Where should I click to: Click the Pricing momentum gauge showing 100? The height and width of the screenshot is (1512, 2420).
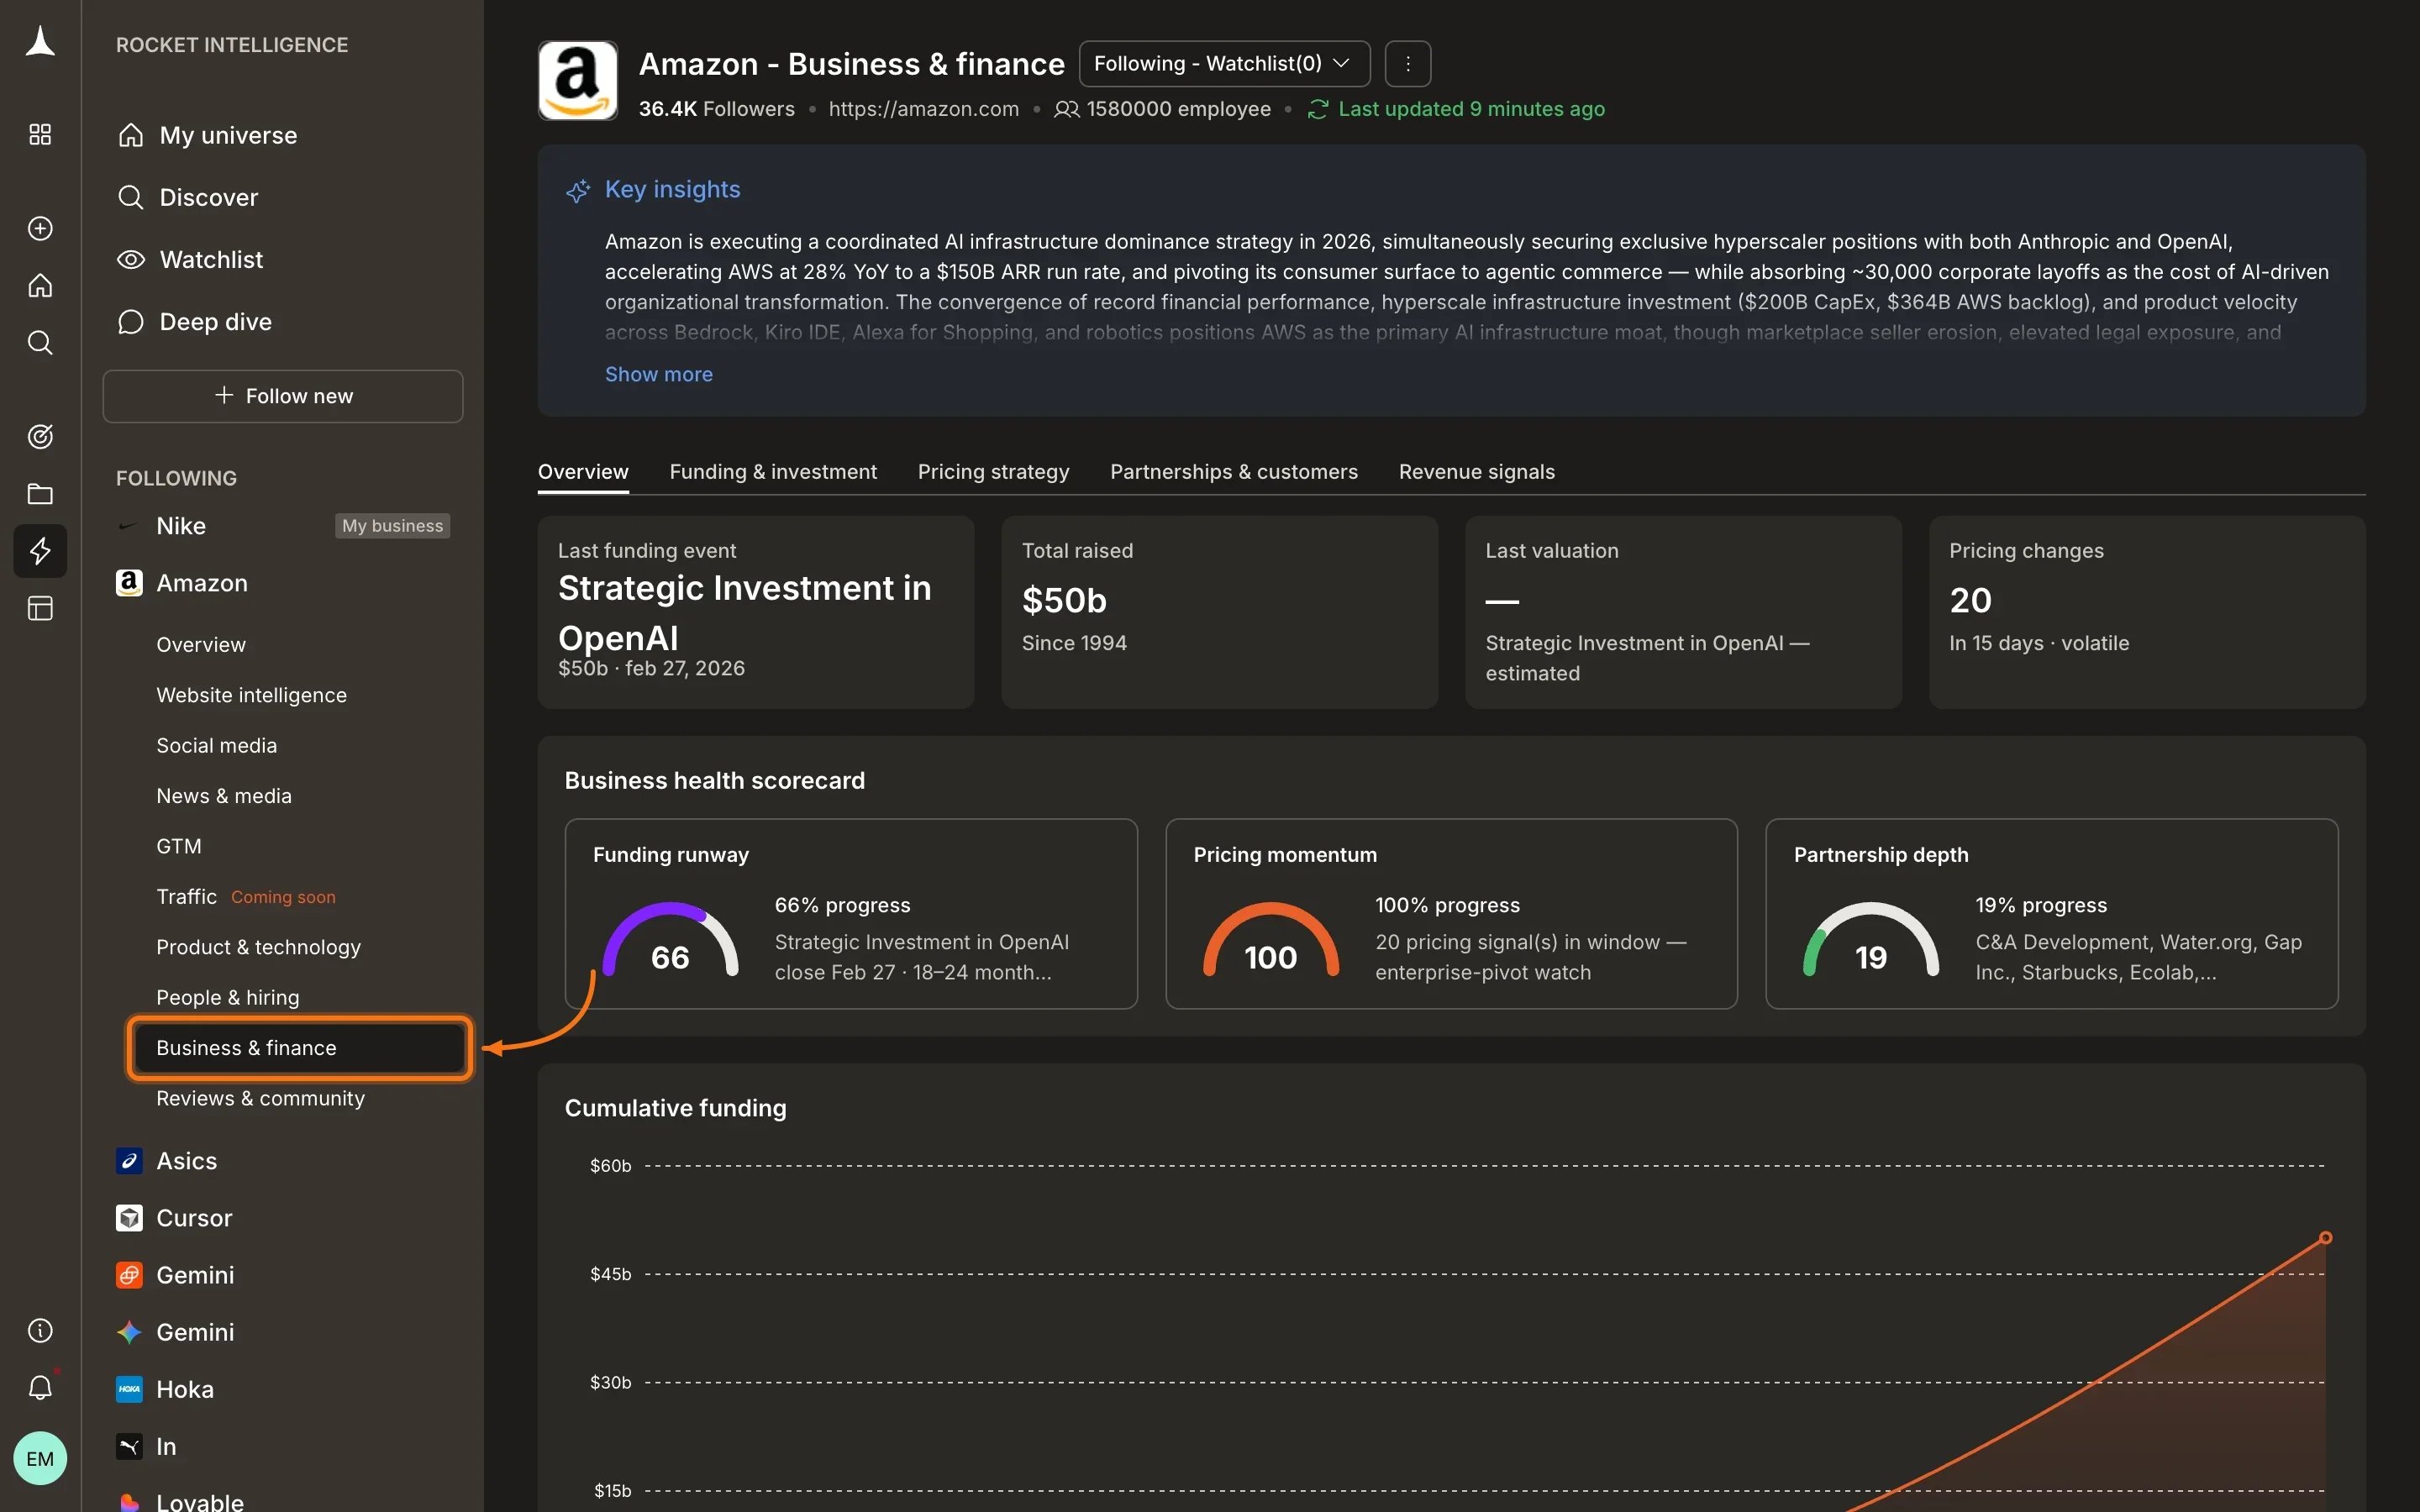tap(1270, 940)
